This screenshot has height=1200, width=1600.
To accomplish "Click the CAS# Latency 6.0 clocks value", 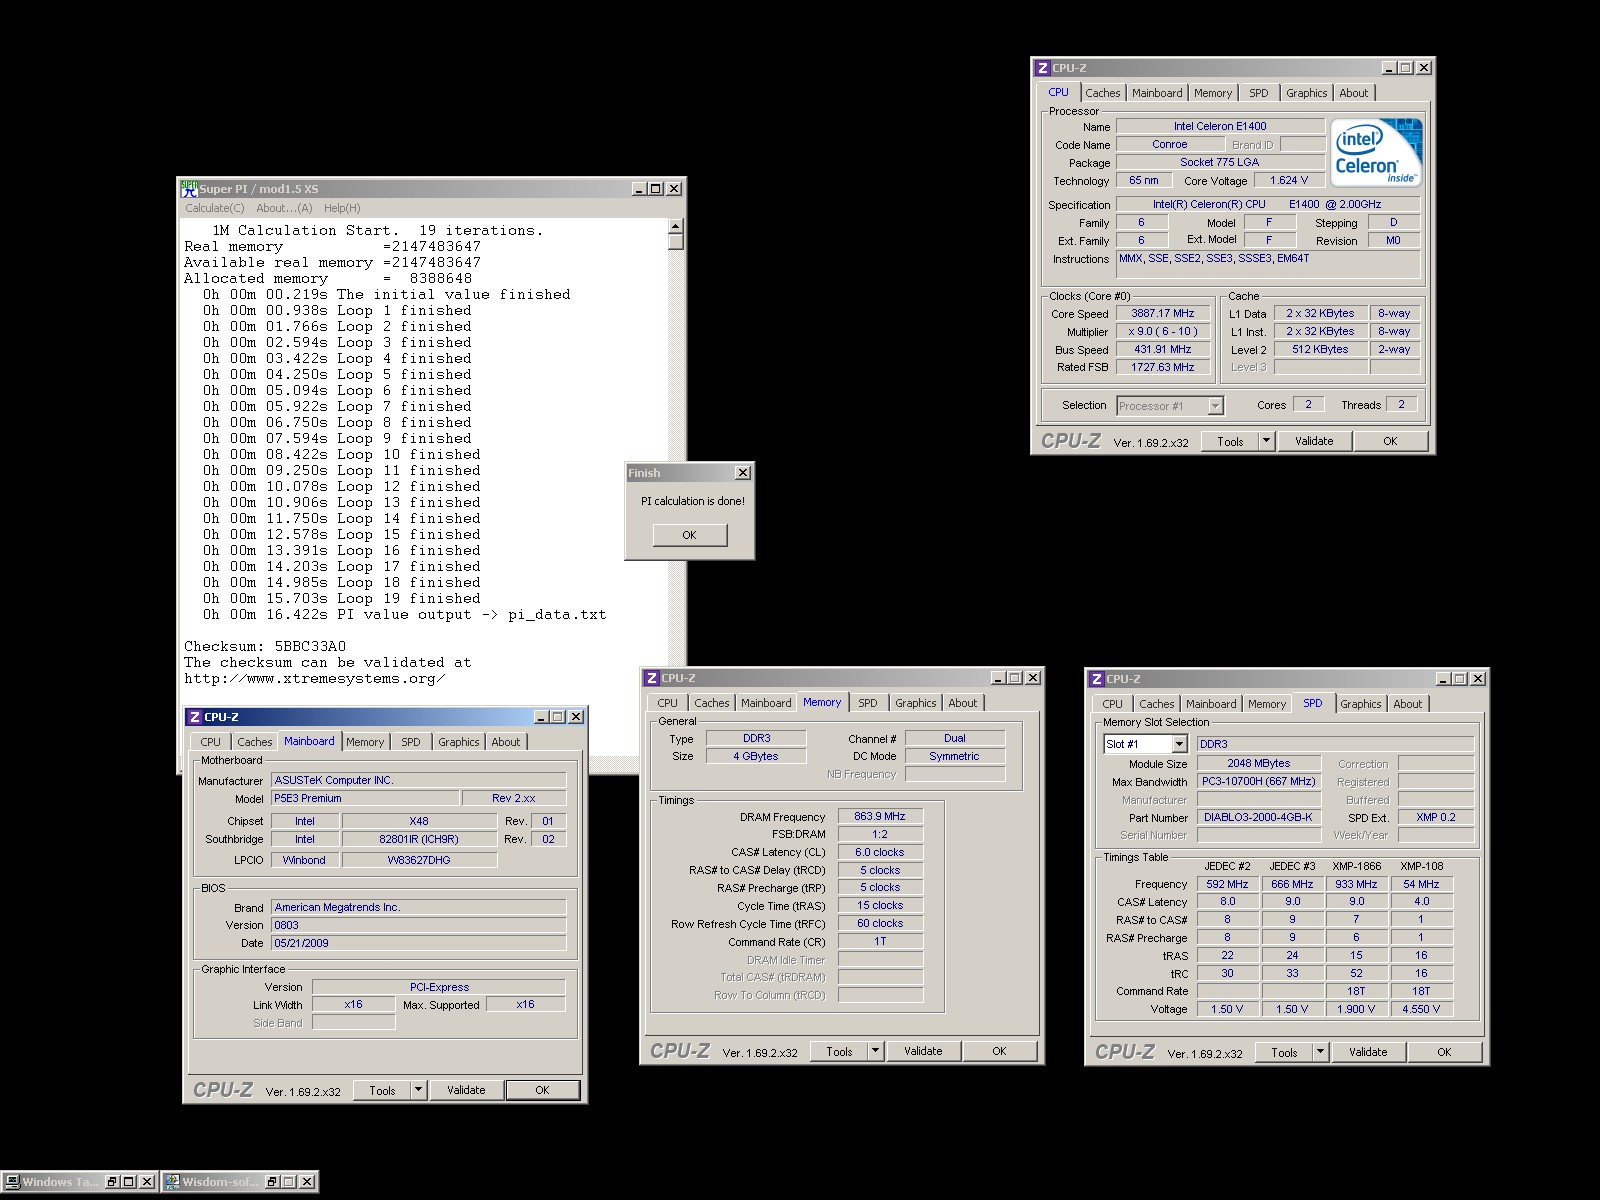I will tap(880, 852).
